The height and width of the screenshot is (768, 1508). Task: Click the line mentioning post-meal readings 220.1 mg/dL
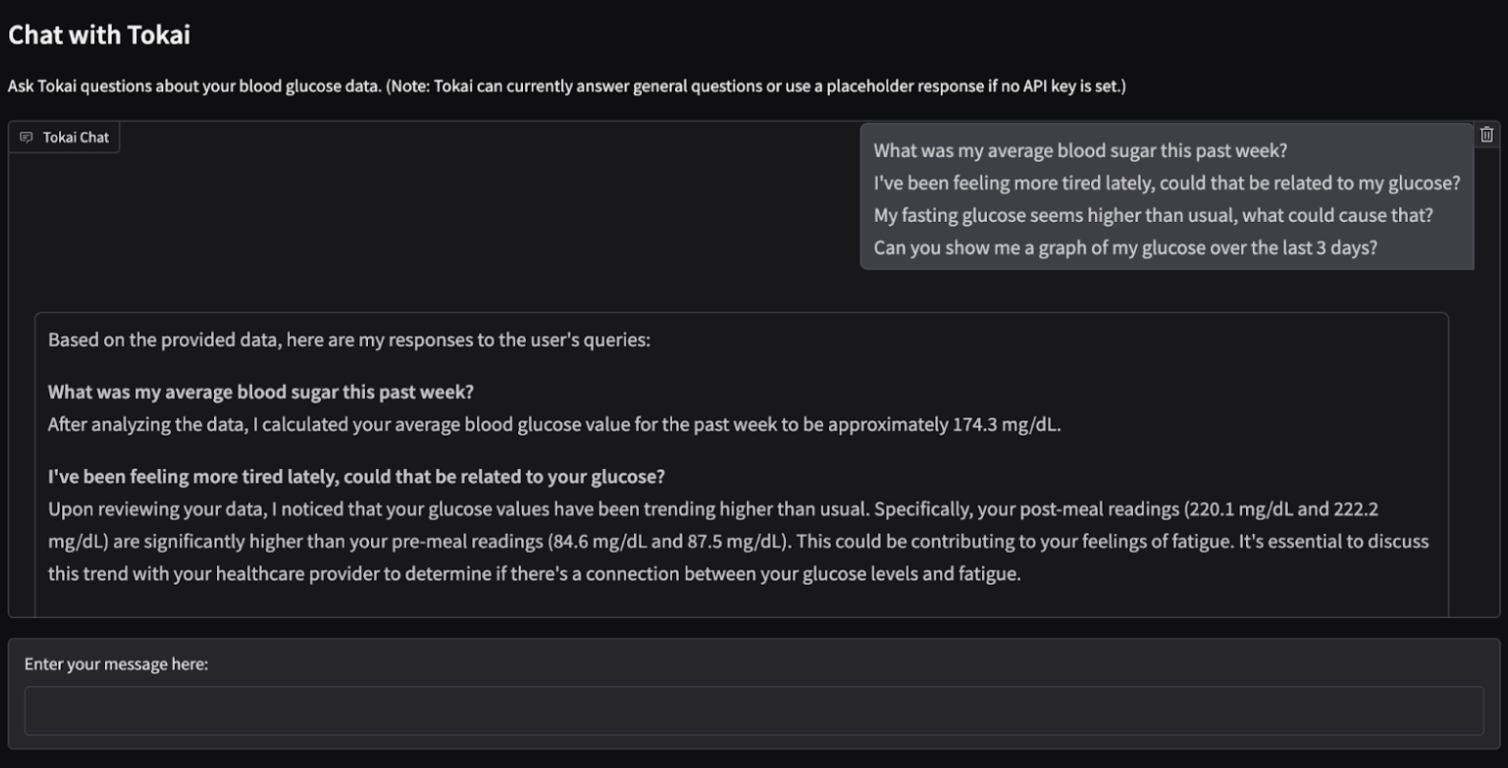pyautogui.click(x=713, y=509)
